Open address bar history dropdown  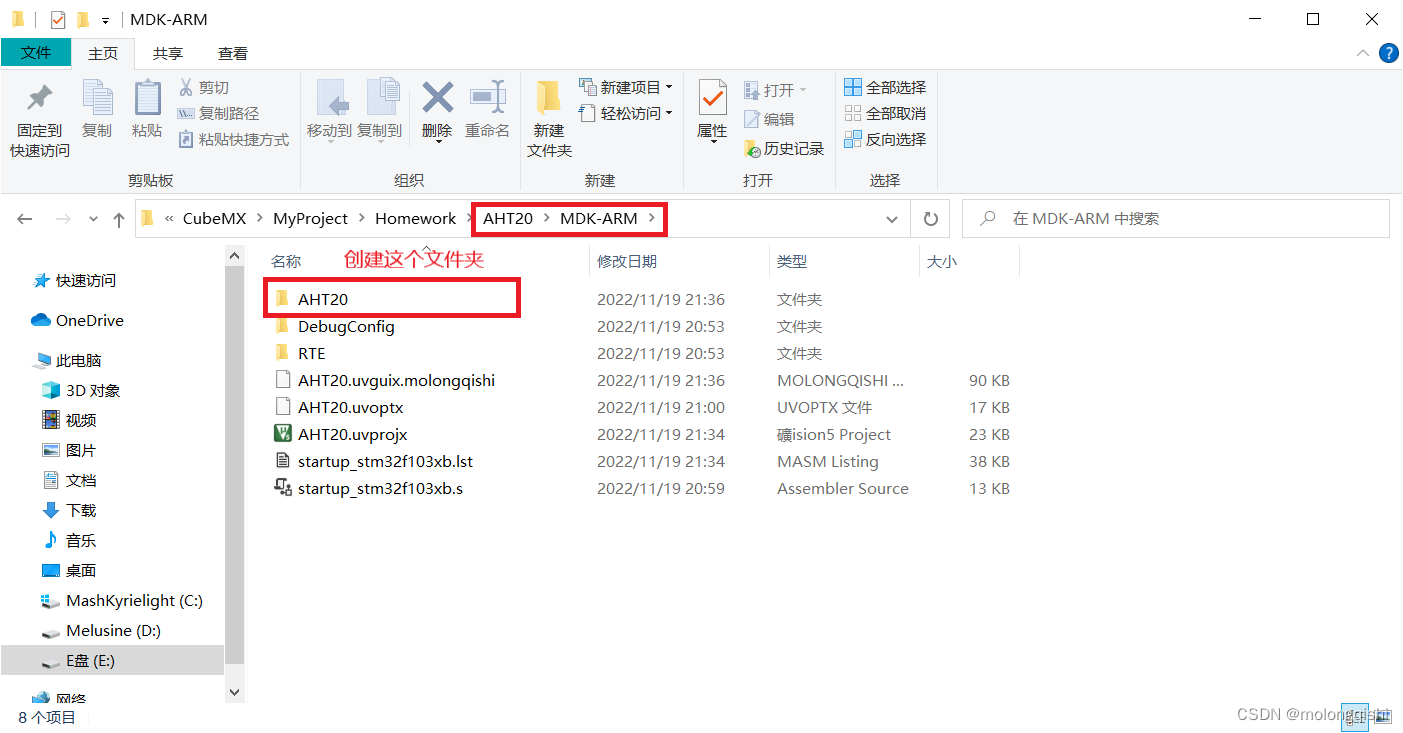point(892,219)
